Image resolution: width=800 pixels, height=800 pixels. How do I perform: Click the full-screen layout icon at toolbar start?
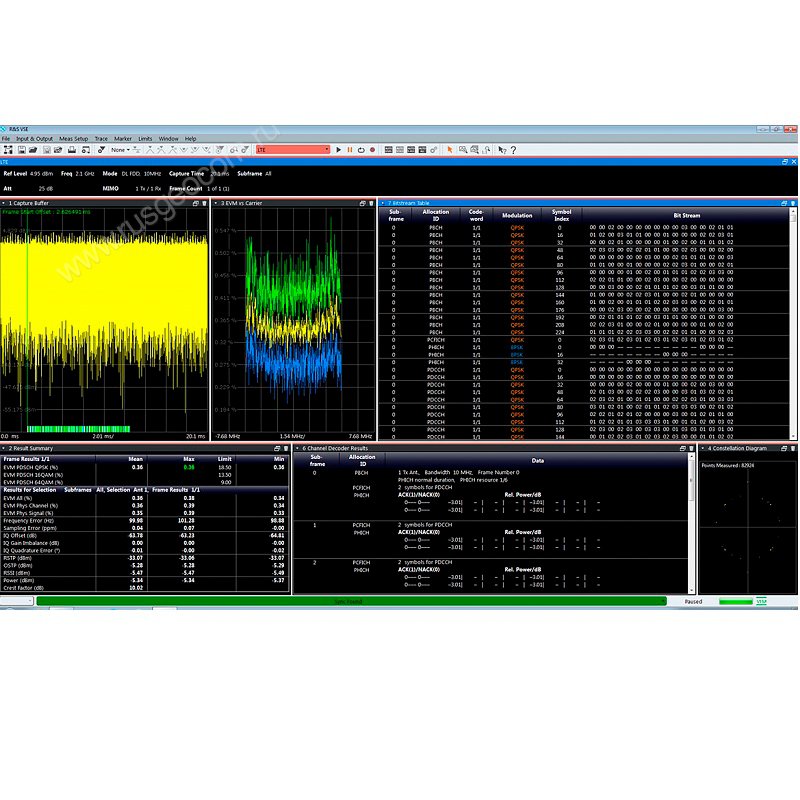8,150
